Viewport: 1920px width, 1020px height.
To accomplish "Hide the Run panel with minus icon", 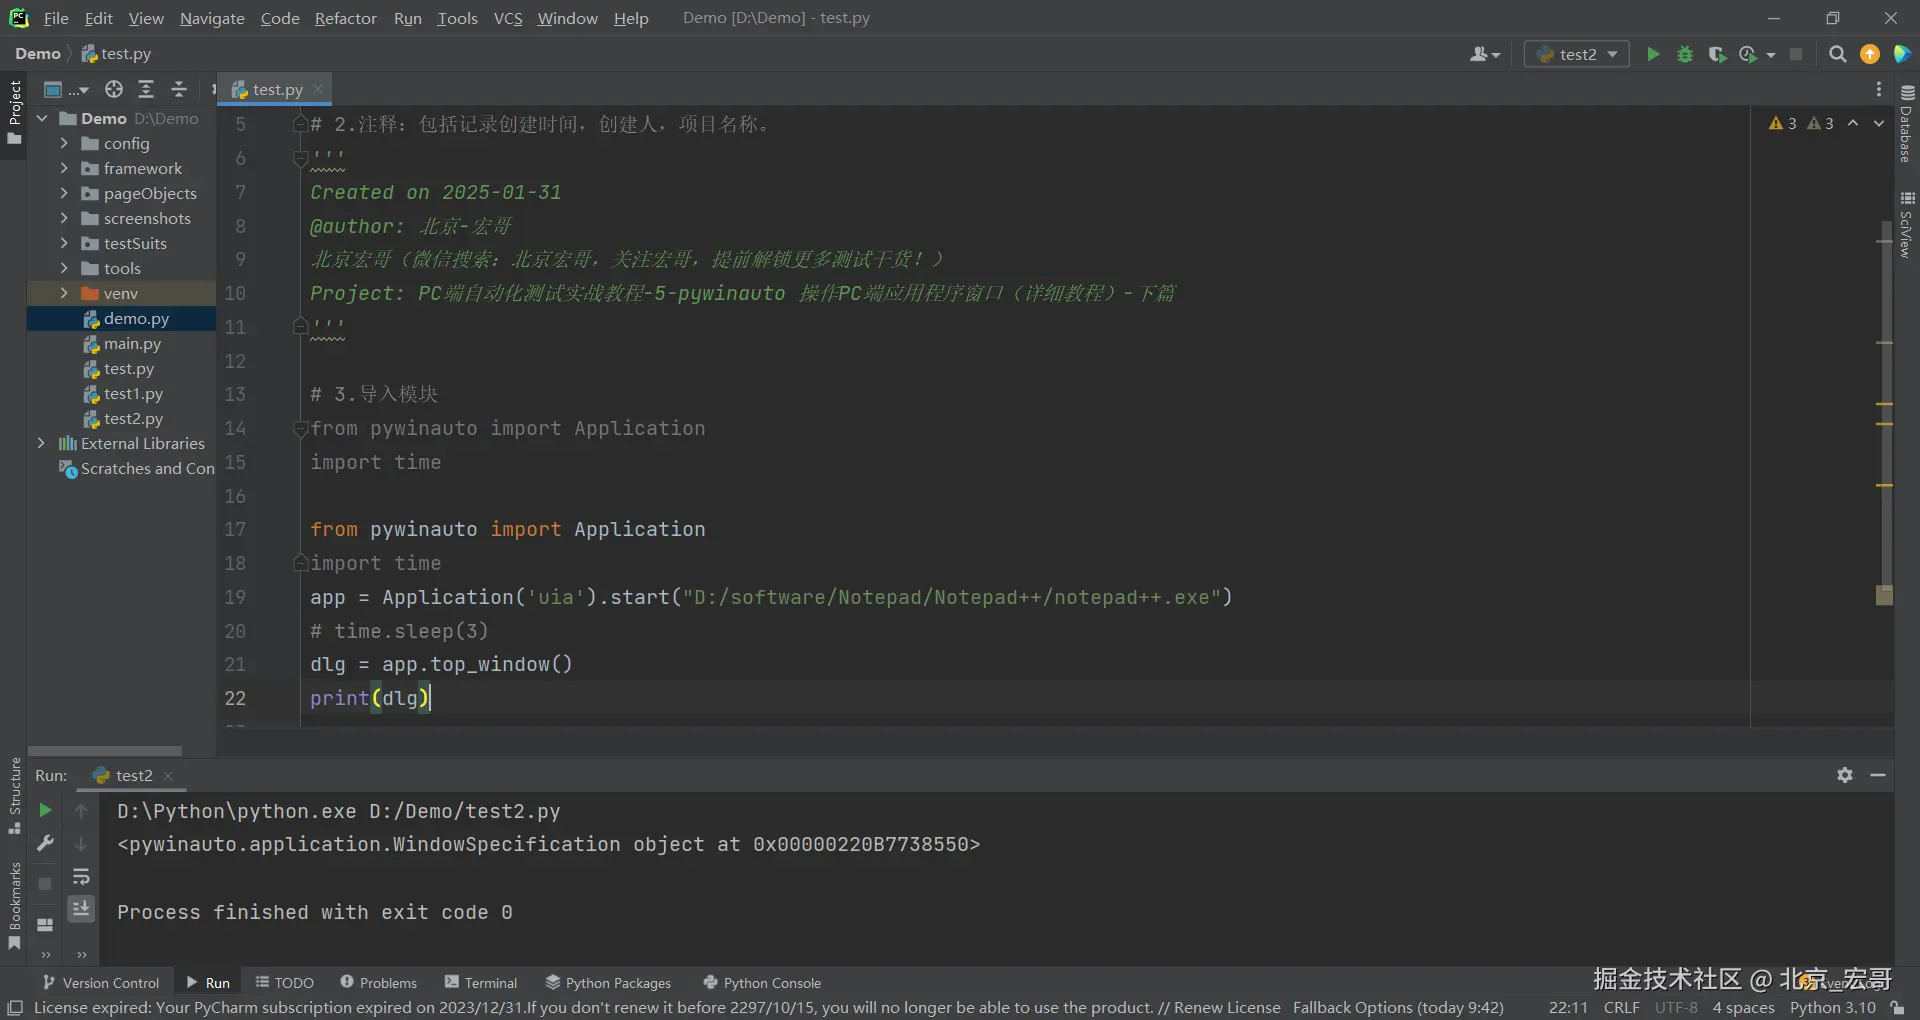I will [x=1878, y=775].
